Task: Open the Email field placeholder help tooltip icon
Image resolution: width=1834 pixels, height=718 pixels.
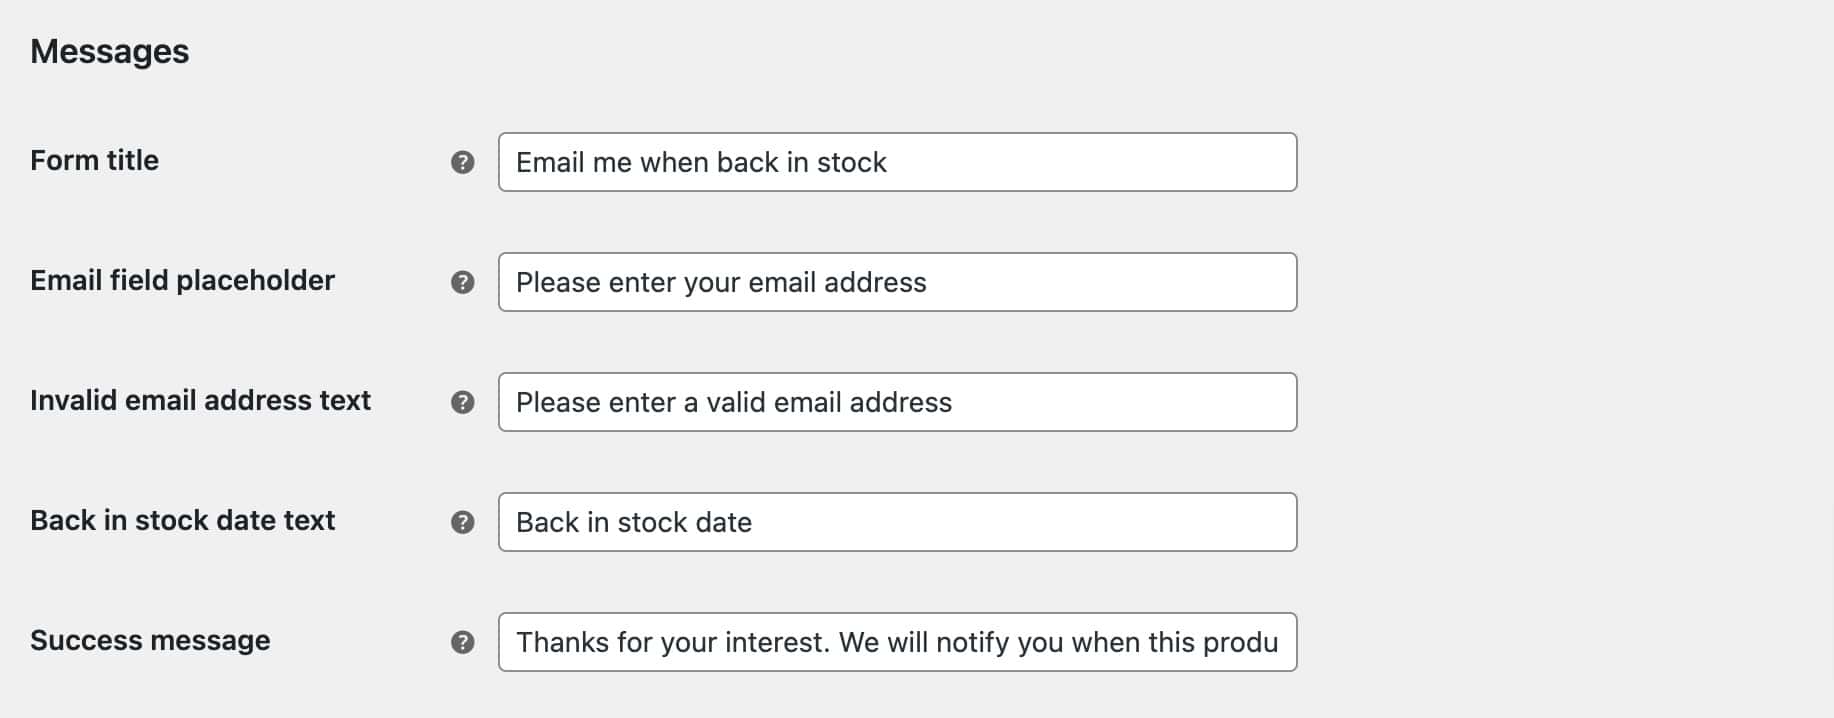Action: coord(462,282)
